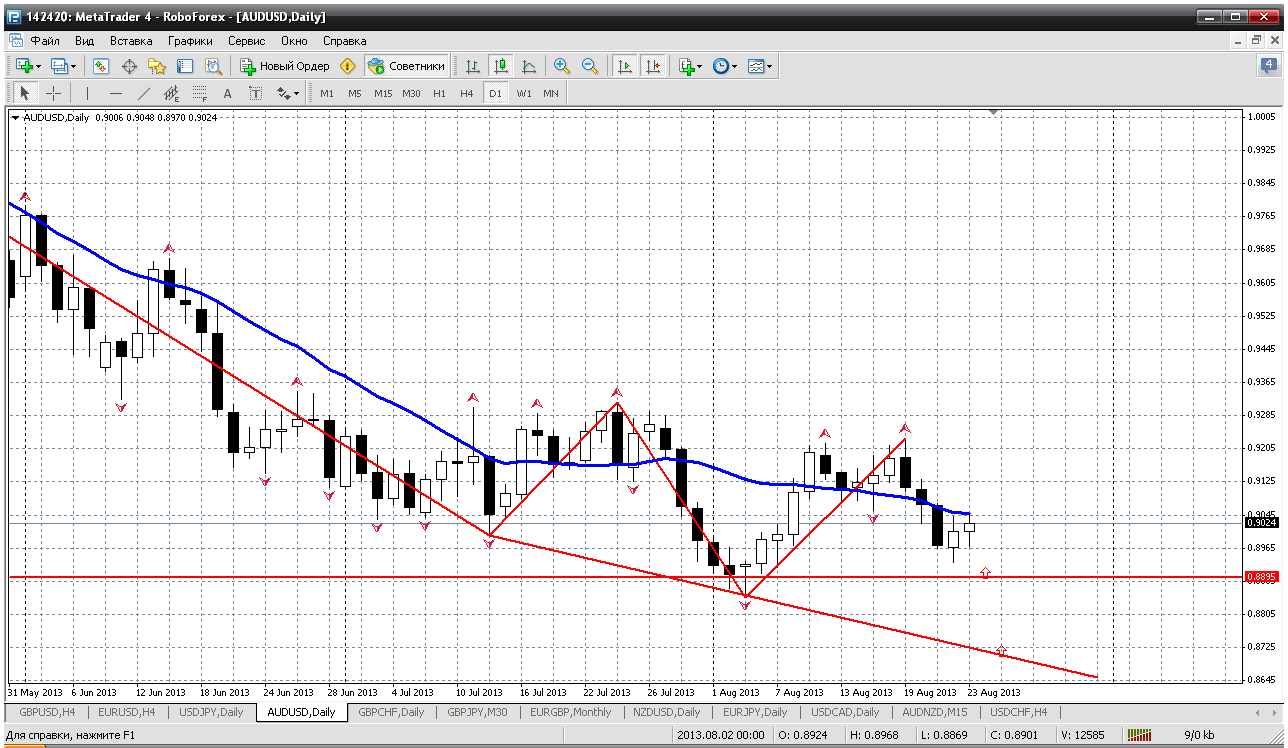Screen dimensions: 1288x748
Task: Select the text label (T) tool
Action: (x=255, y=93)
